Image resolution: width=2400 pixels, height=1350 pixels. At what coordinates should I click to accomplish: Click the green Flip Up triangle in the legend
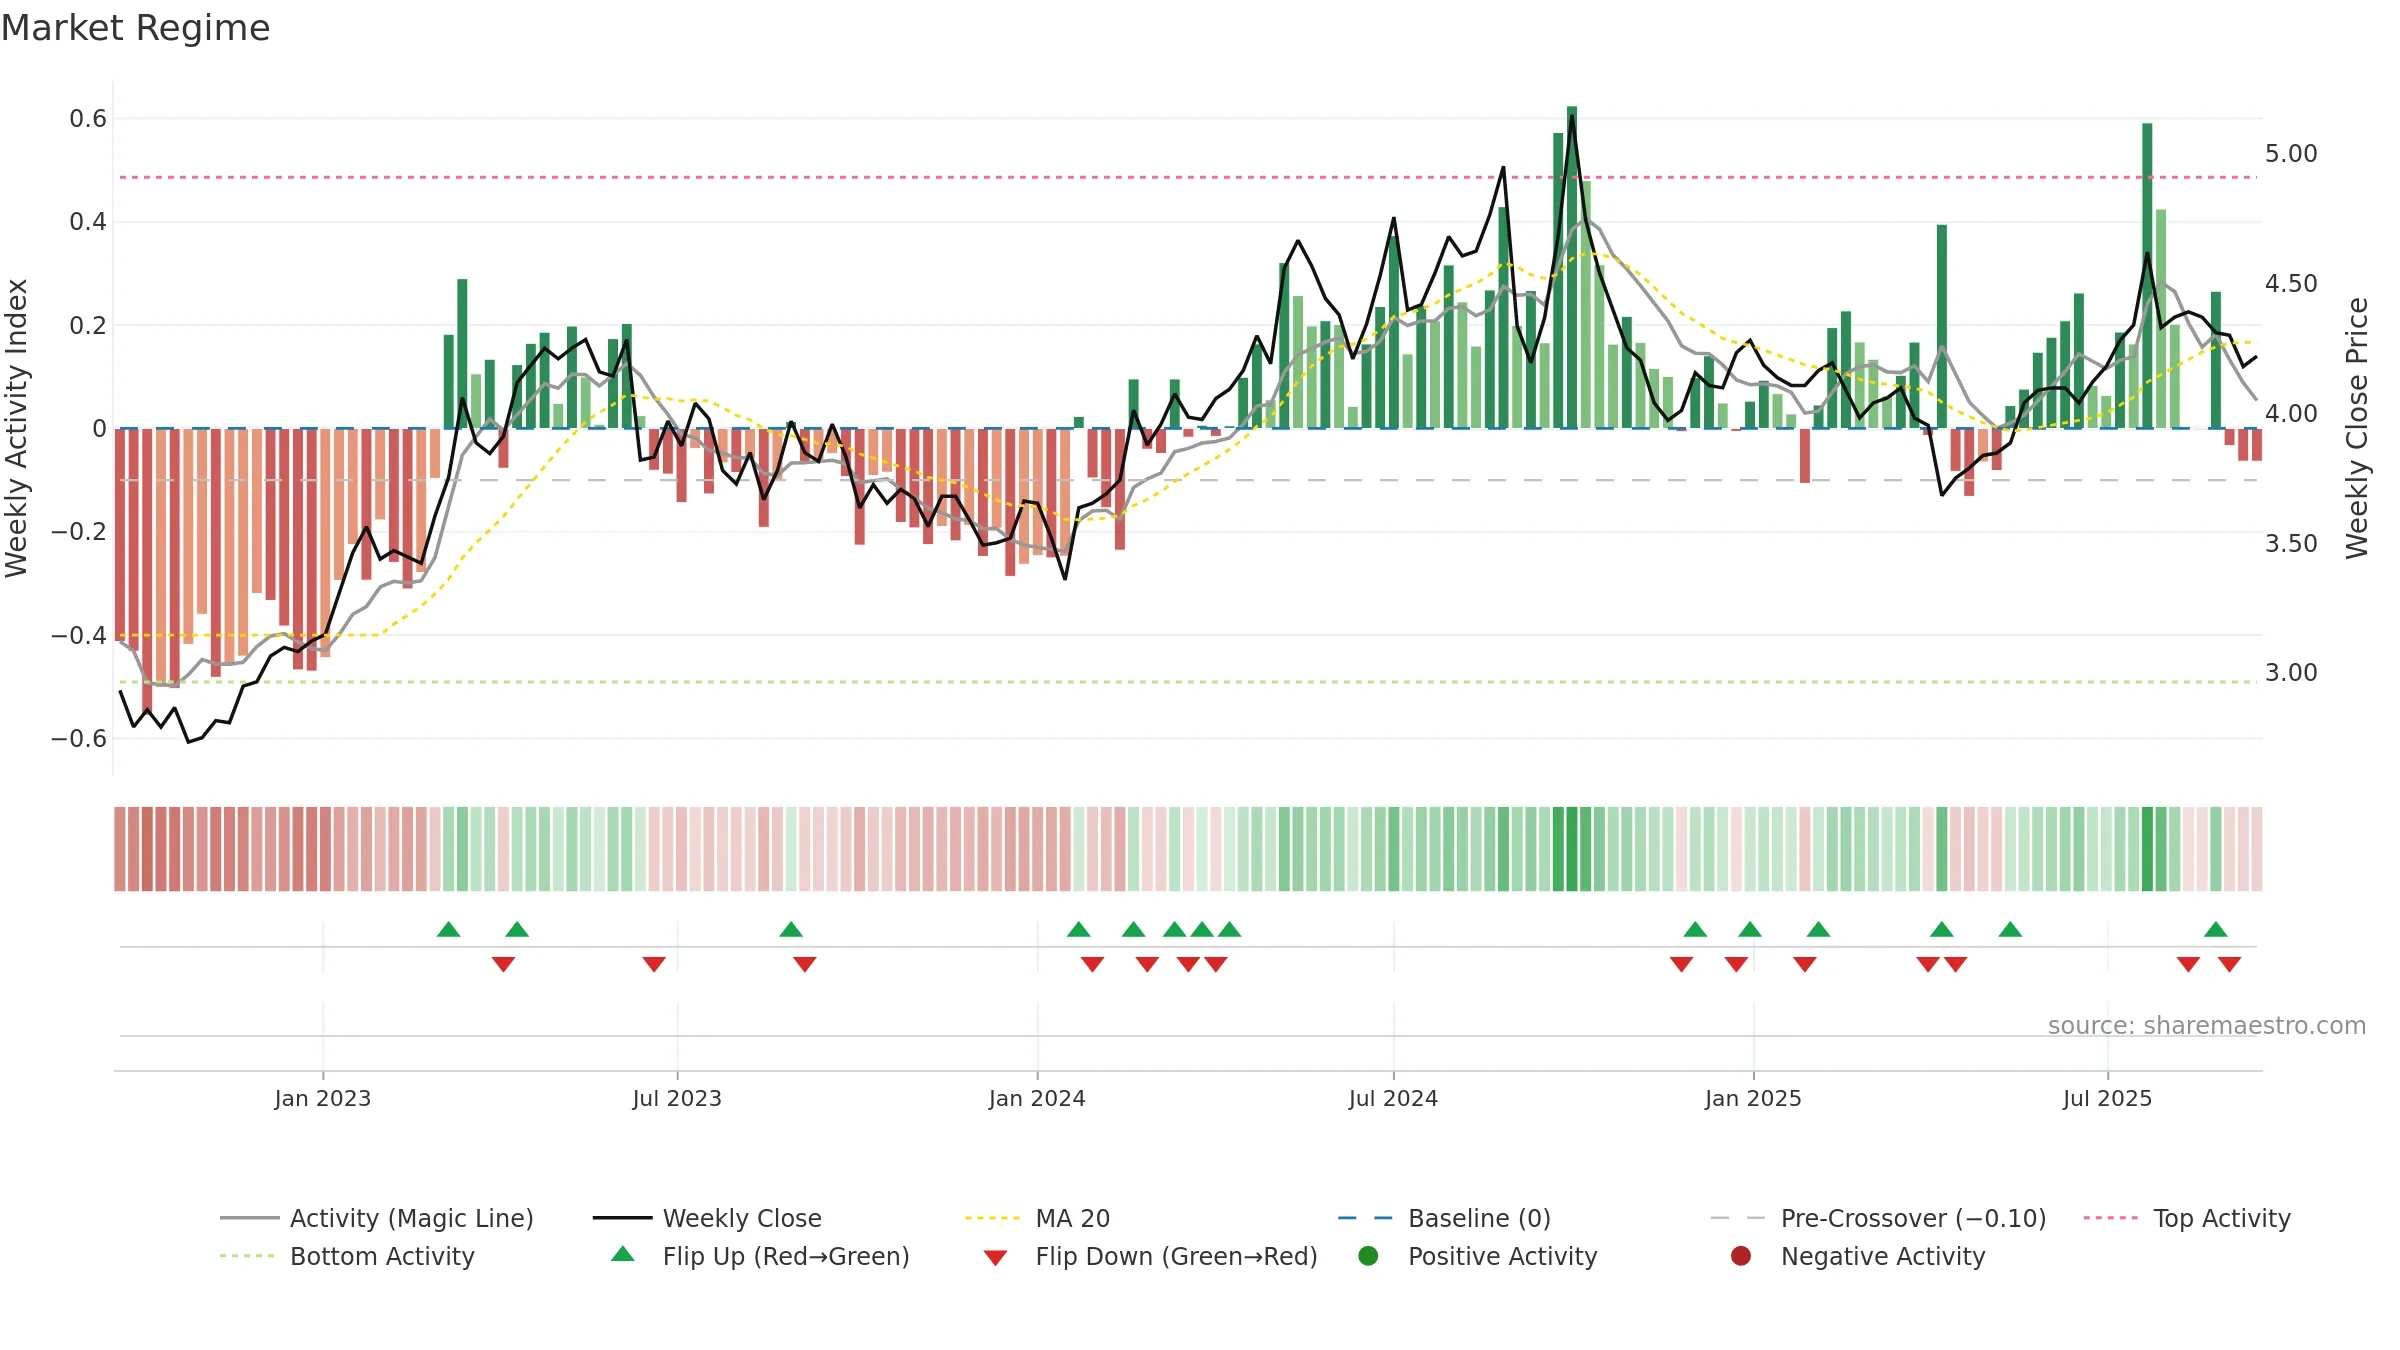623,1254
